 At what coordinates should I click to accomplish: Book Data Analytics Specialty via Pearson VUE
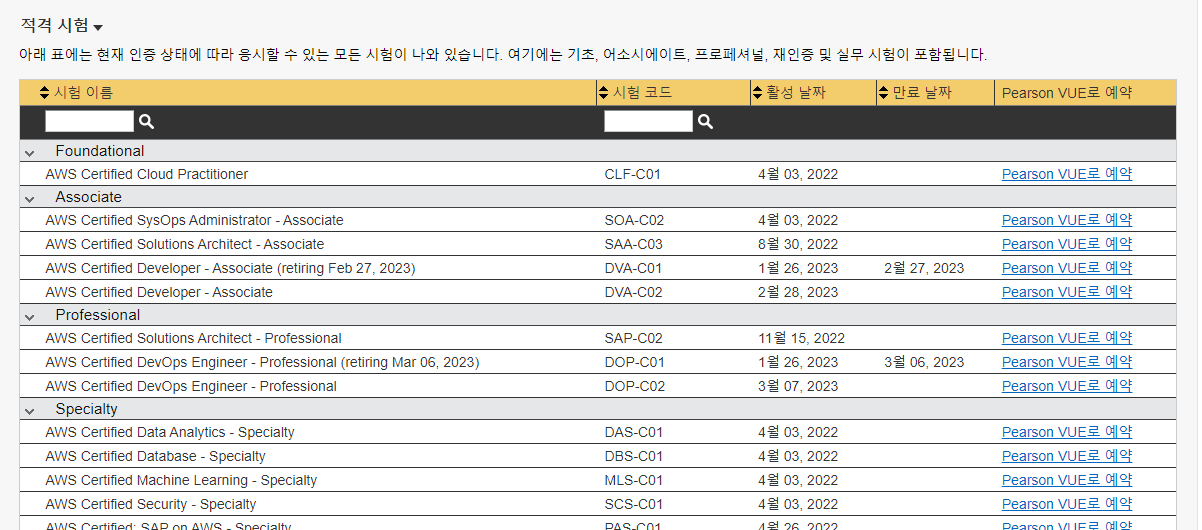pos(1067,432)
